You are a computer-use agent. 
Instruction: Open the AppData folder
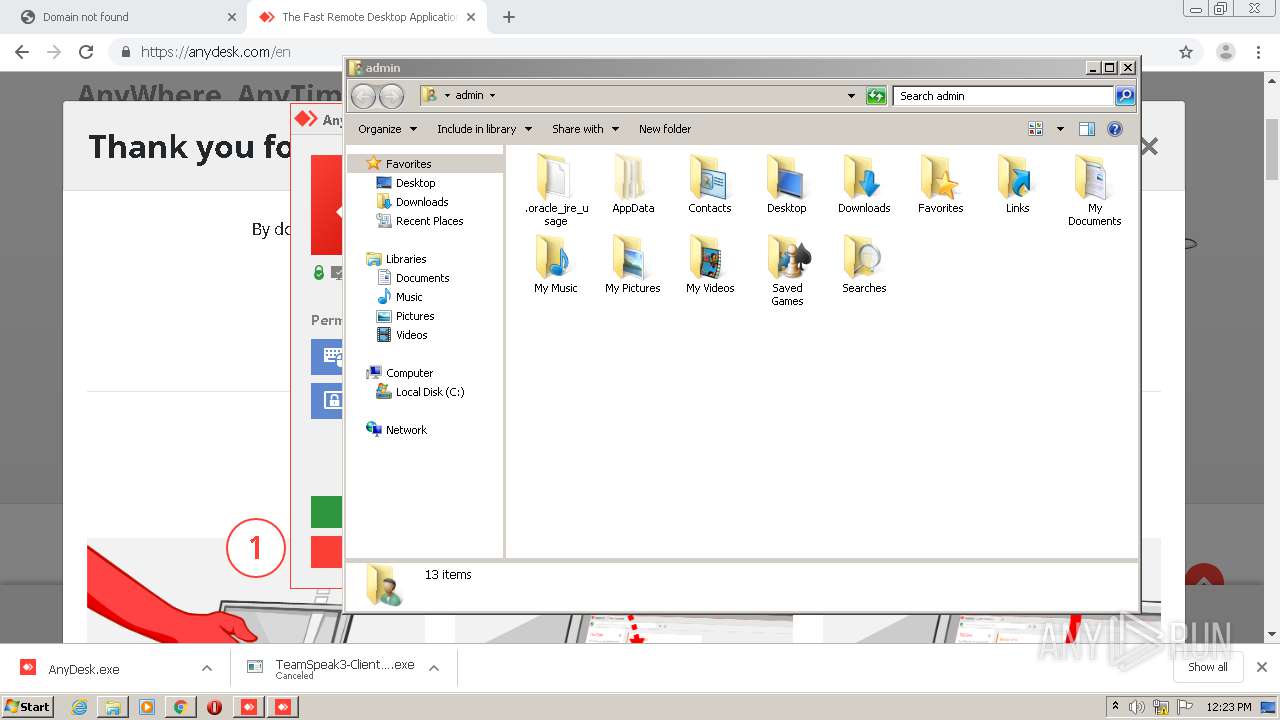point(633,185)
